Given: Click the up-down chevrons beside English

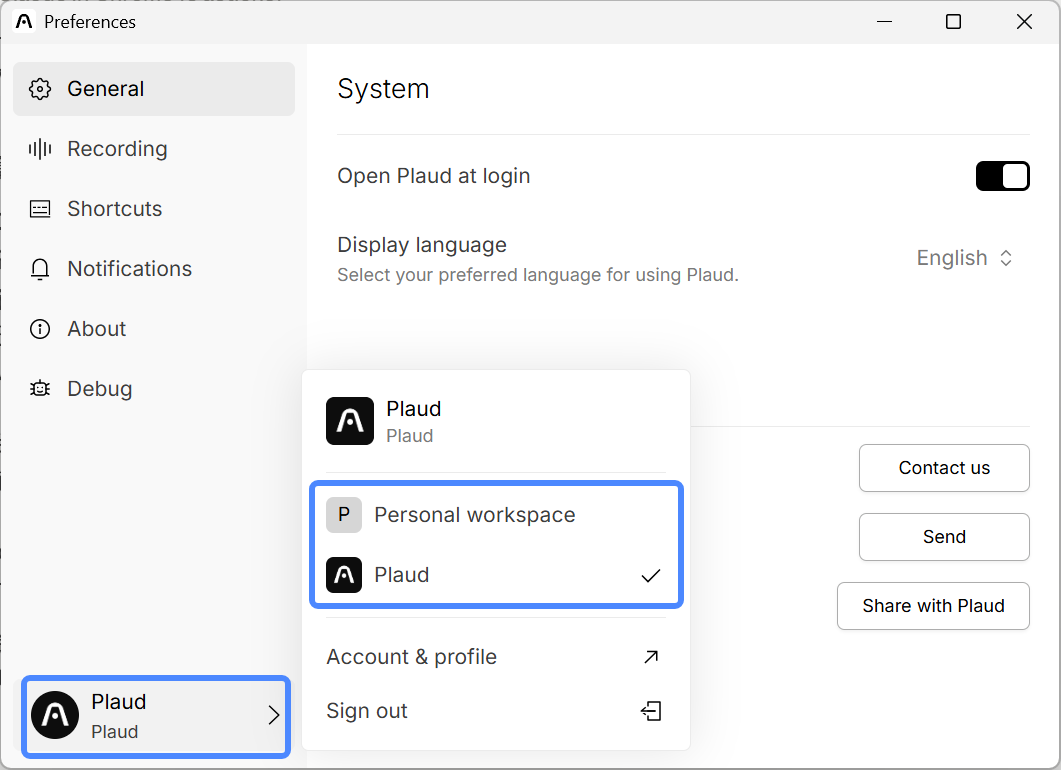Looking at the screenshot, I should (1006, 258).
